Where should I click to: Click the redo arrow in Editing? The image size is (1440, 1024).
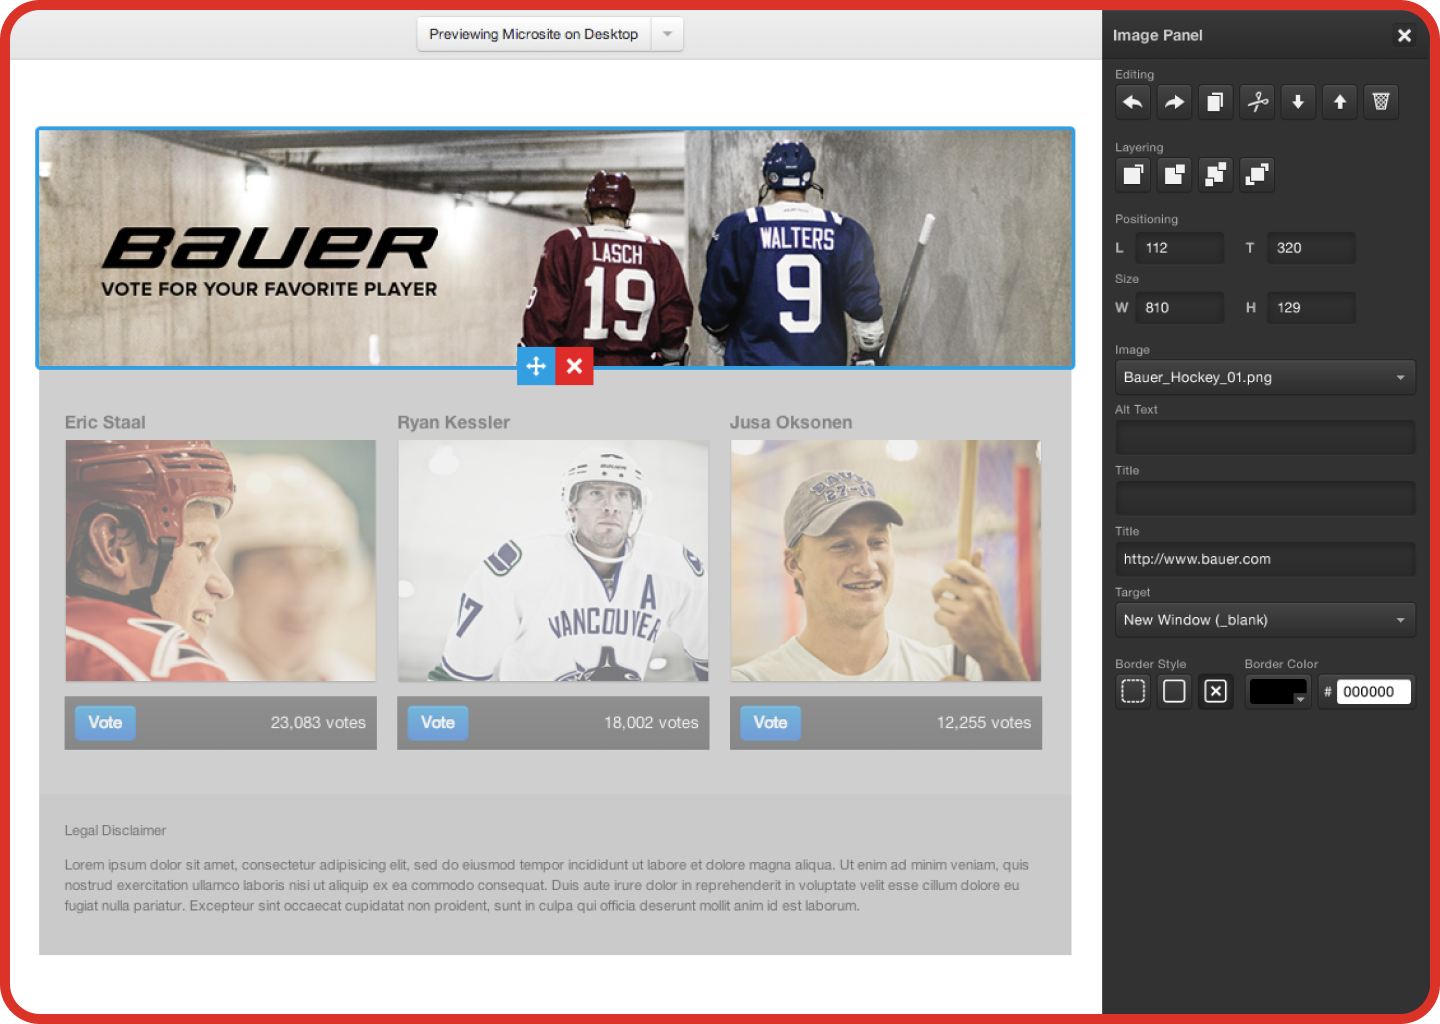(x=1174, y=102)
